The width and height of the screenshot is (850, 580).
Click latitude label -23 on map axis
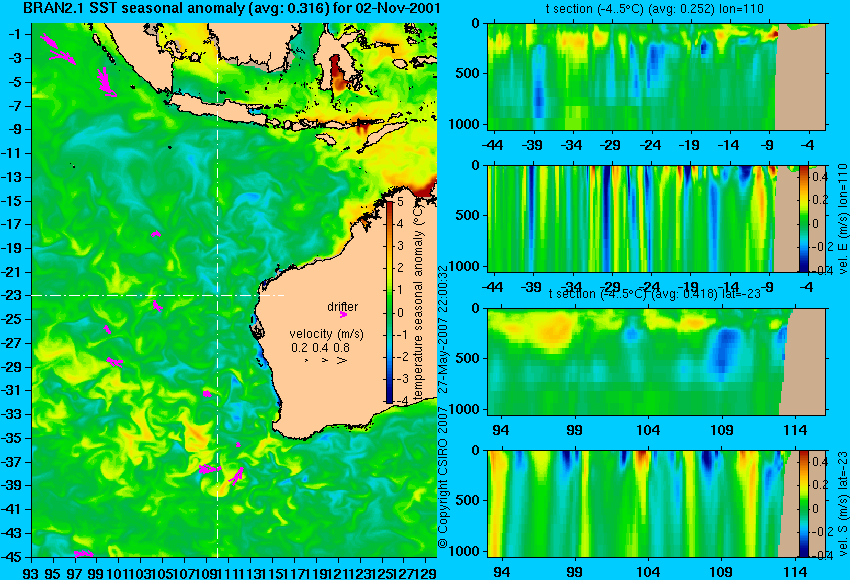click(x=14, y=295)
